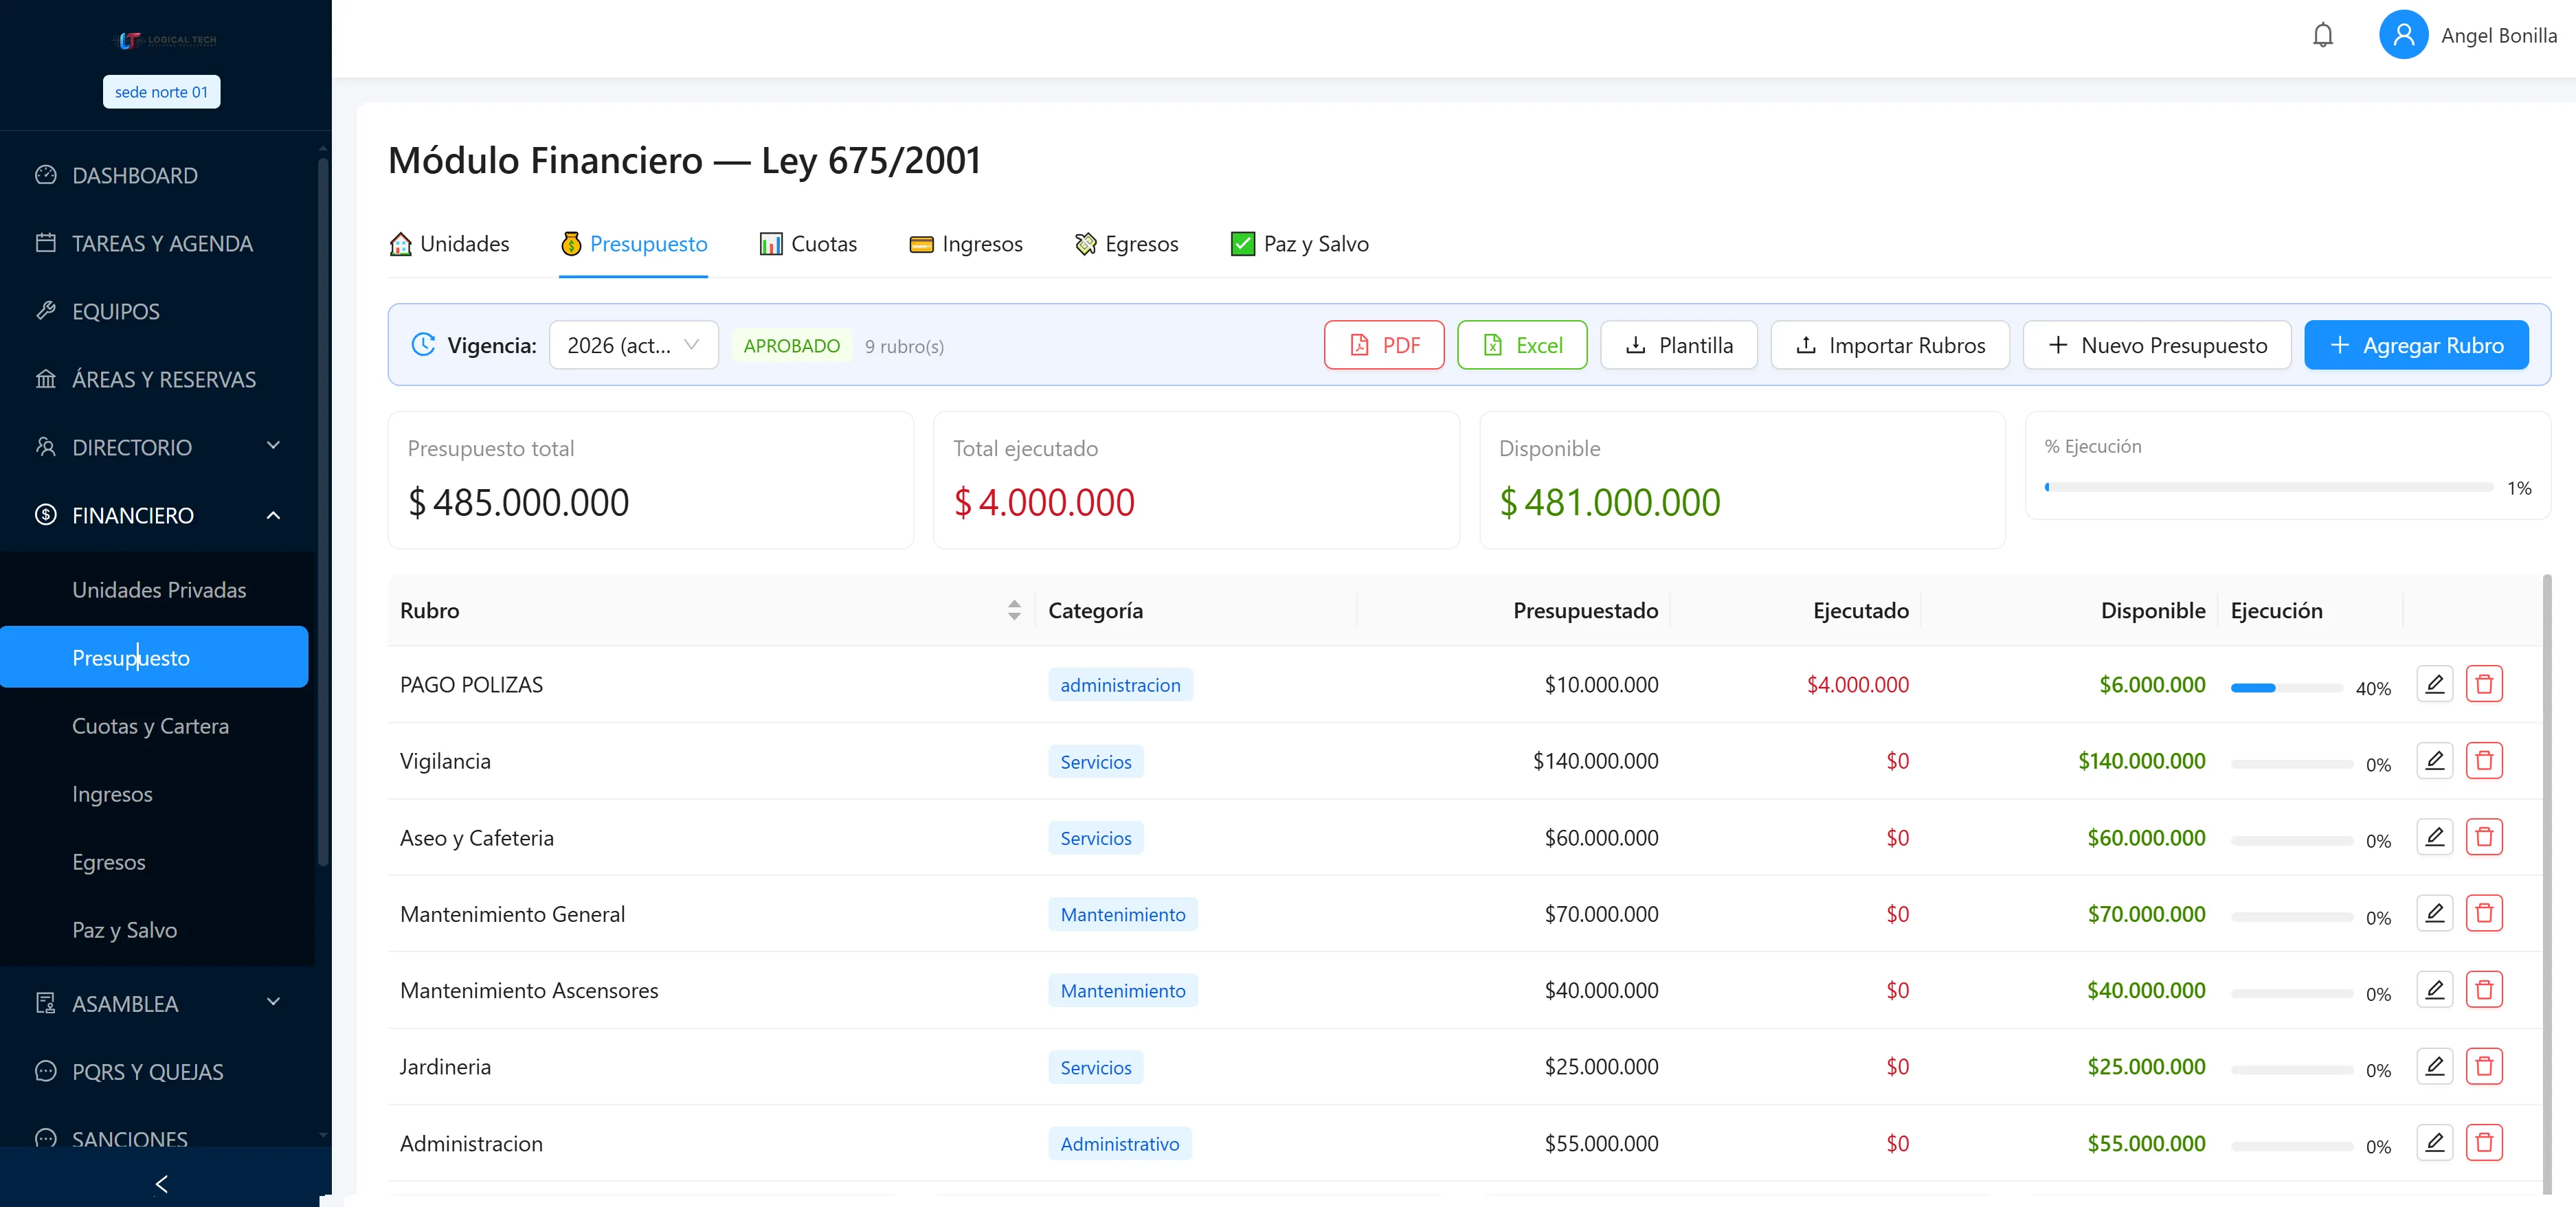Screen dimensions: 2576x1207
Task: Open the notifications bell
Action: [2322, 35]
